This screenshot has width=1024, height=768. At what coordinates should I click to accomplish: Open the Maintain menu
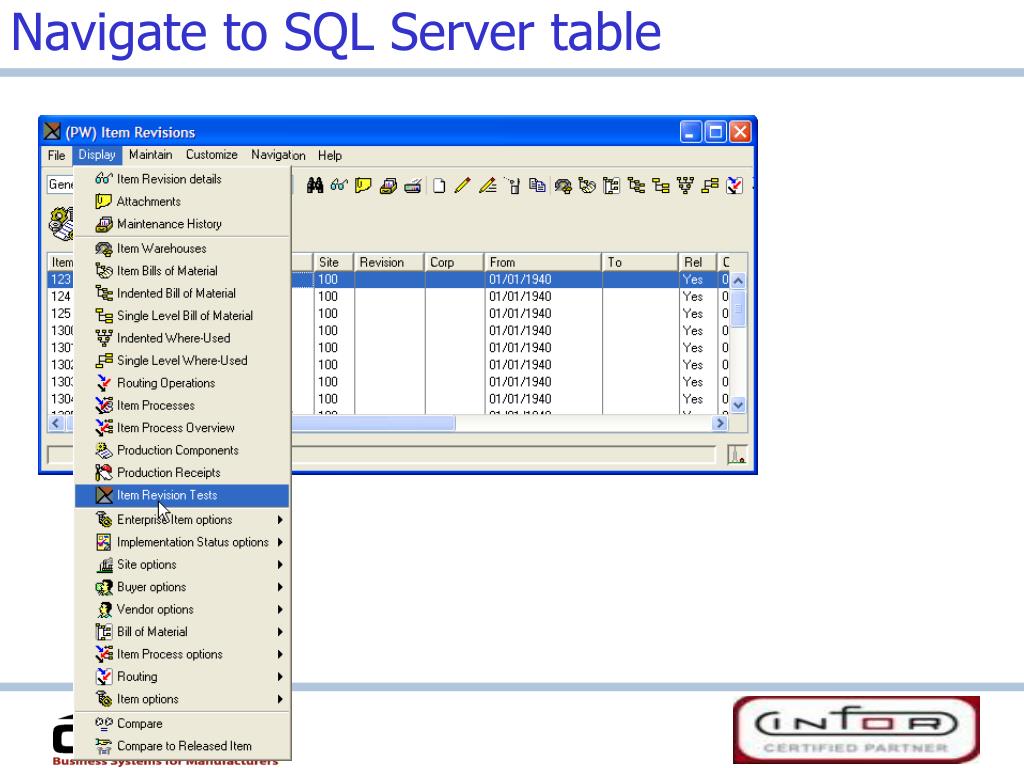[151, 155]
